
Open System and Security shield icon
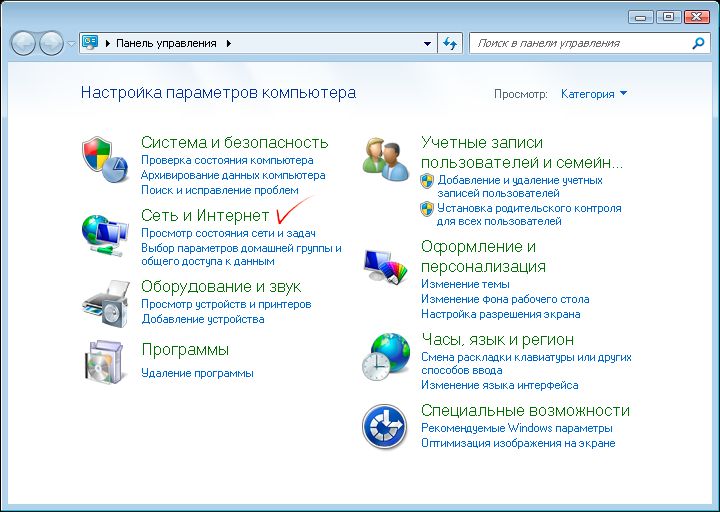[x=105, y=159]
